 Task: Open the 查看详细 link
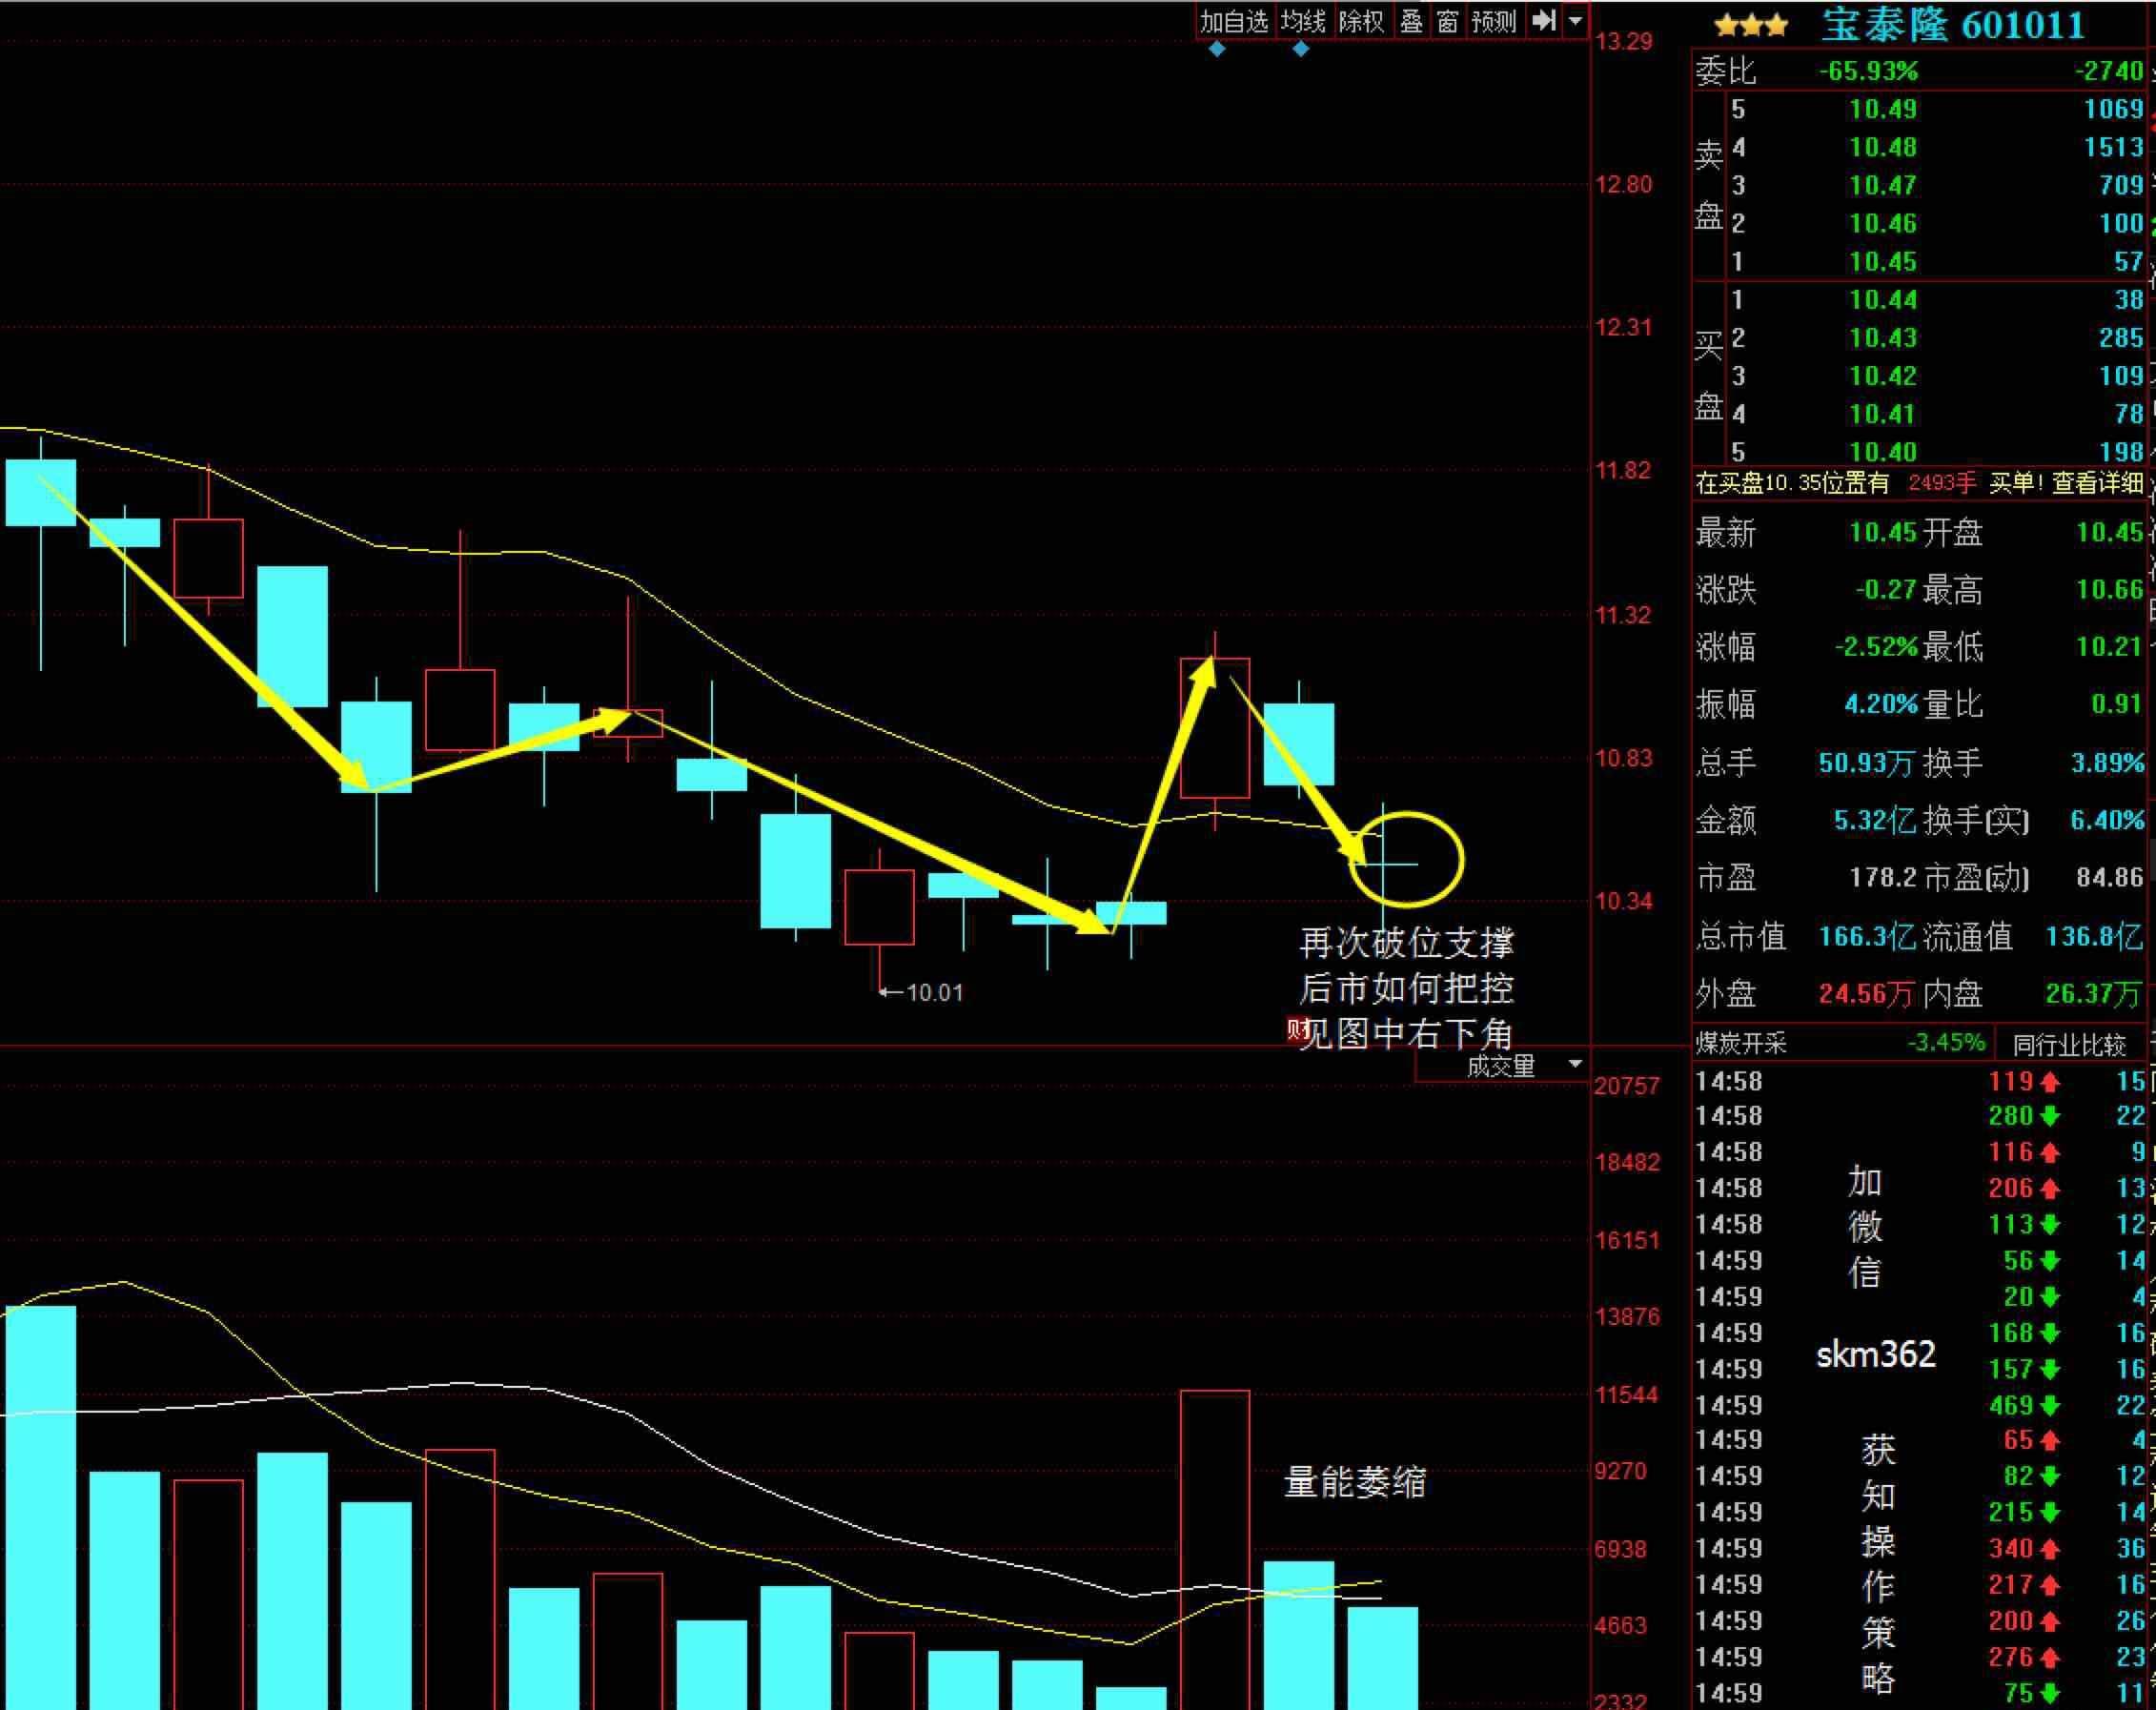point(2098,484)
